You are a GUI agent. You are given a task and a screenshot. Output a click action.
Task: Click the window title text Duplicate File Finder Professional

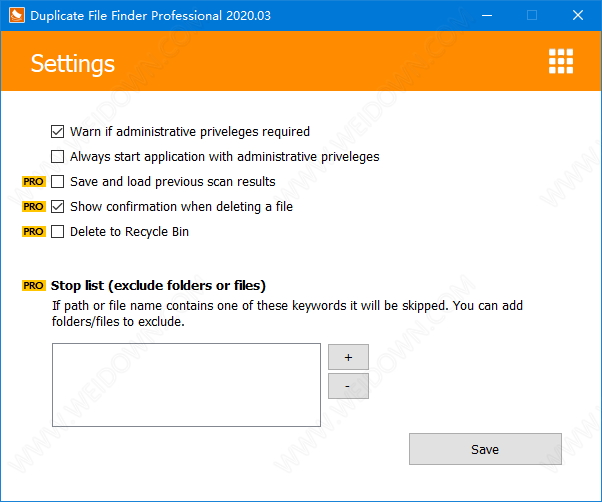[x=149, y=15]
